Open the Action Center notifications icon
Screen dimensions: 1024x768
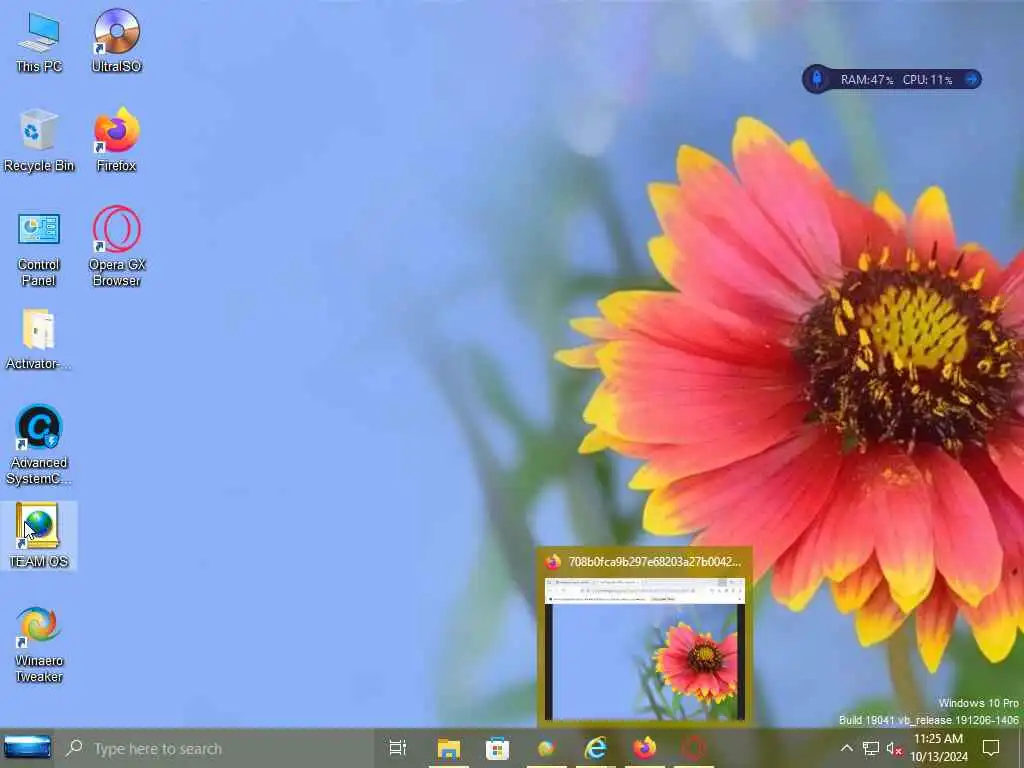point(991,748)
